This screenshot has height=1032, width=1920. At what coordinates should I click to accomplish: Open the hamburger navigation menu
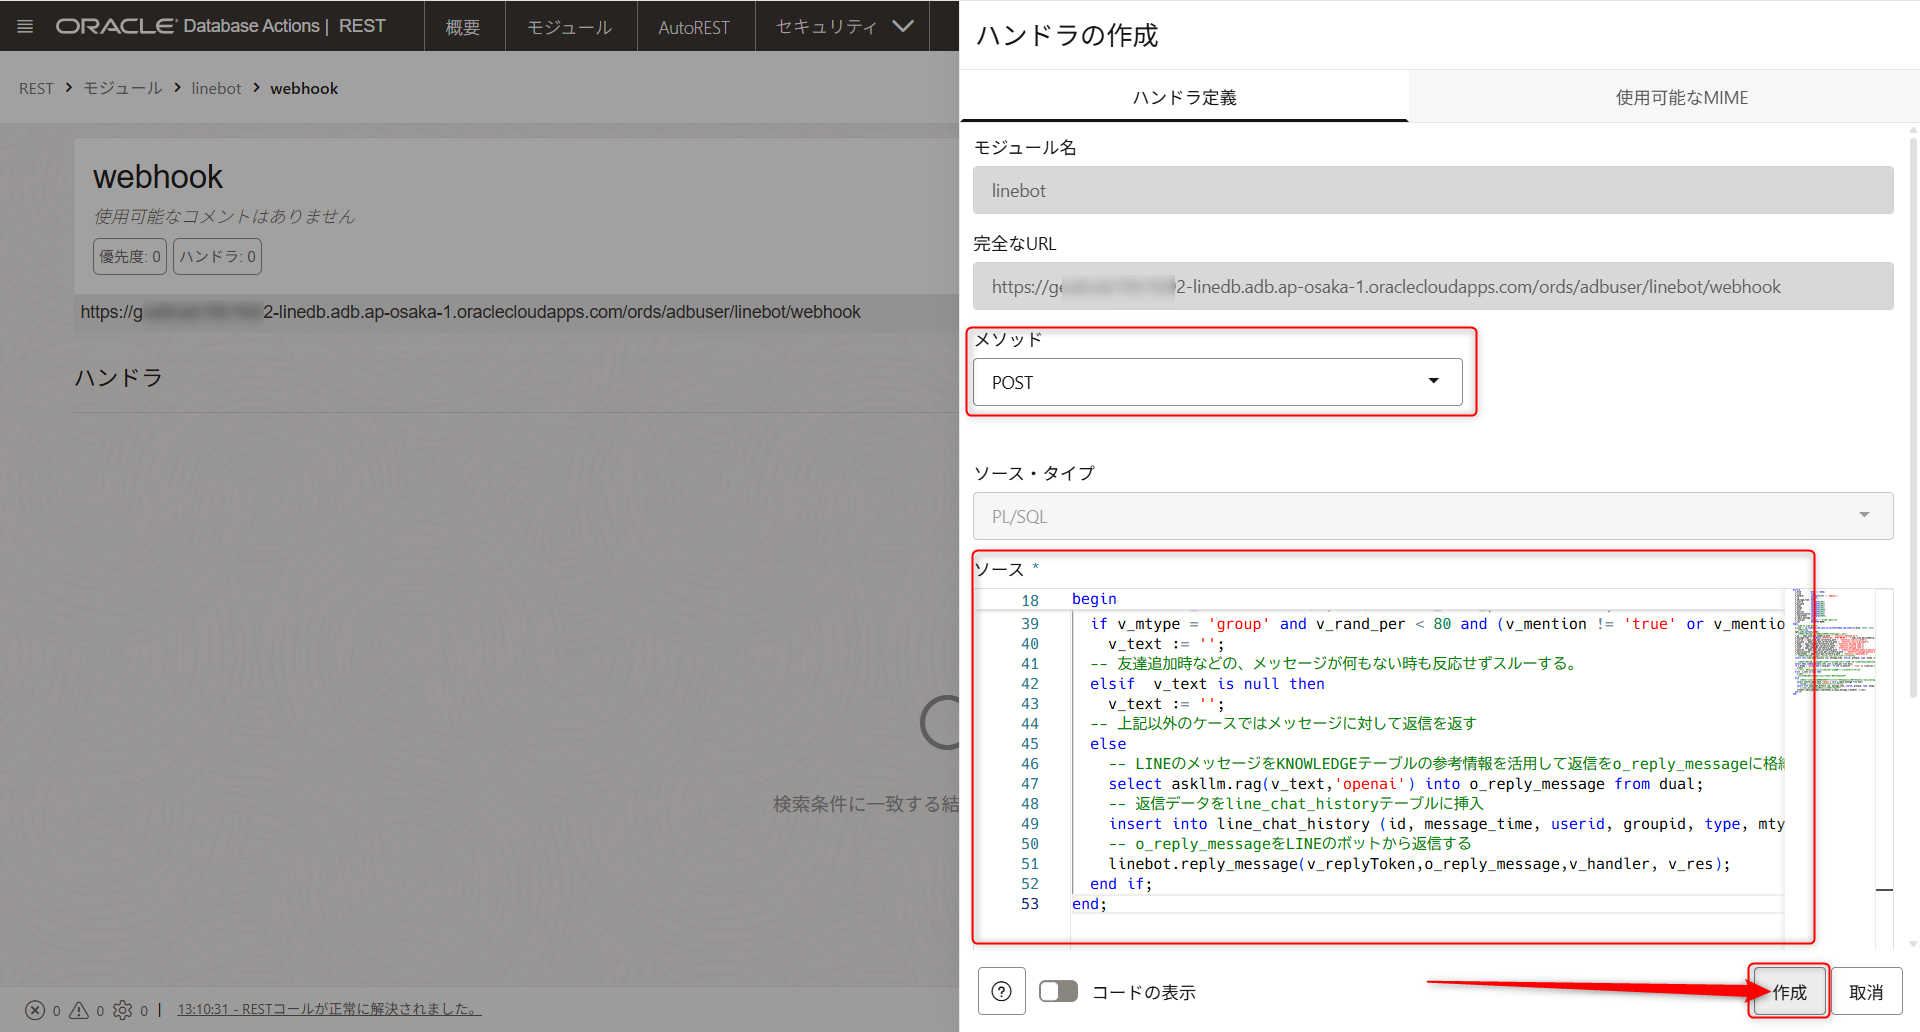click(25, 26)
